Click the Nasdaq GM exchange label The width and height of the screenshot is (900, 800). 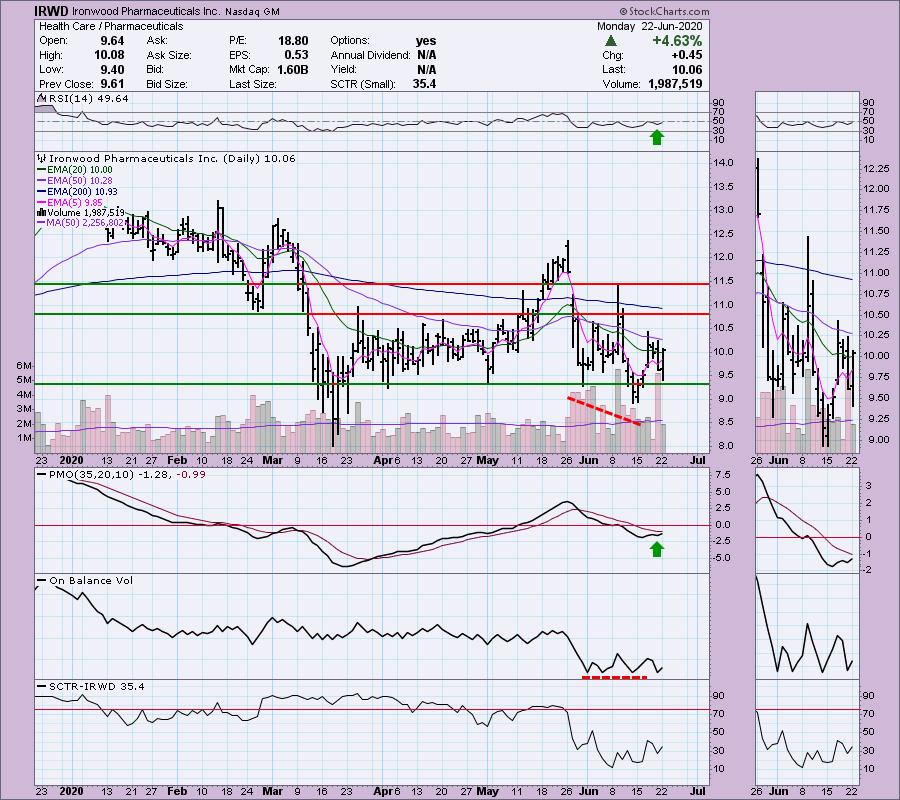coord(253,11)
